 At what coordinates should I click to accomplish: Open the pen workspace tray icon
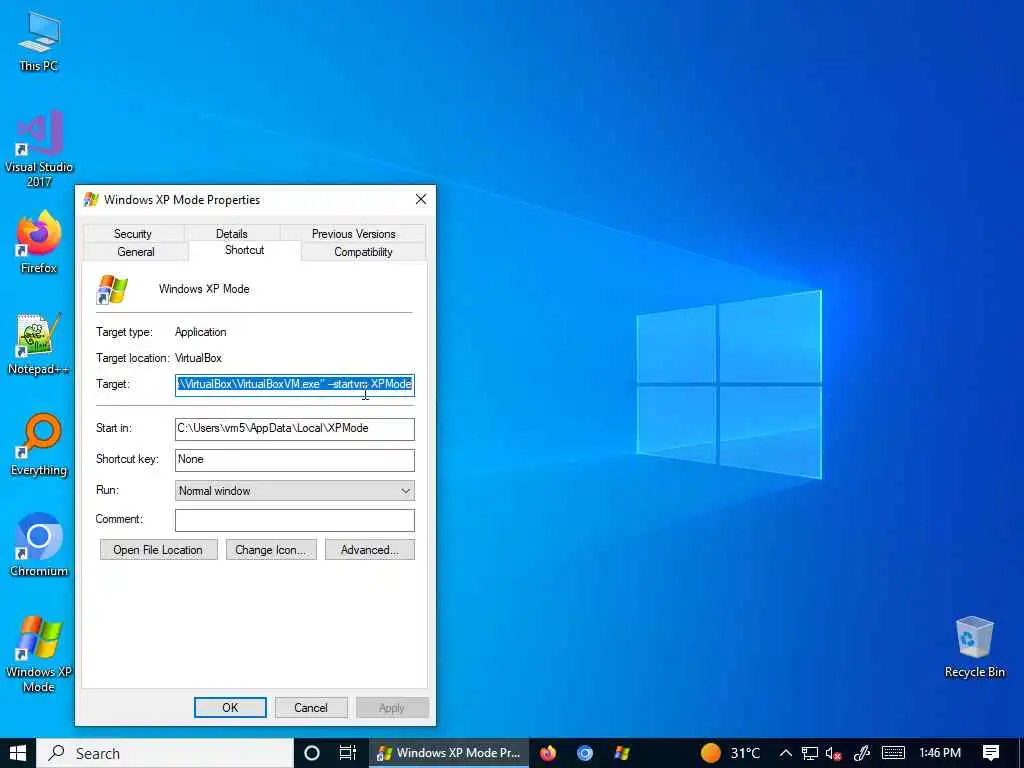point(861,753)
